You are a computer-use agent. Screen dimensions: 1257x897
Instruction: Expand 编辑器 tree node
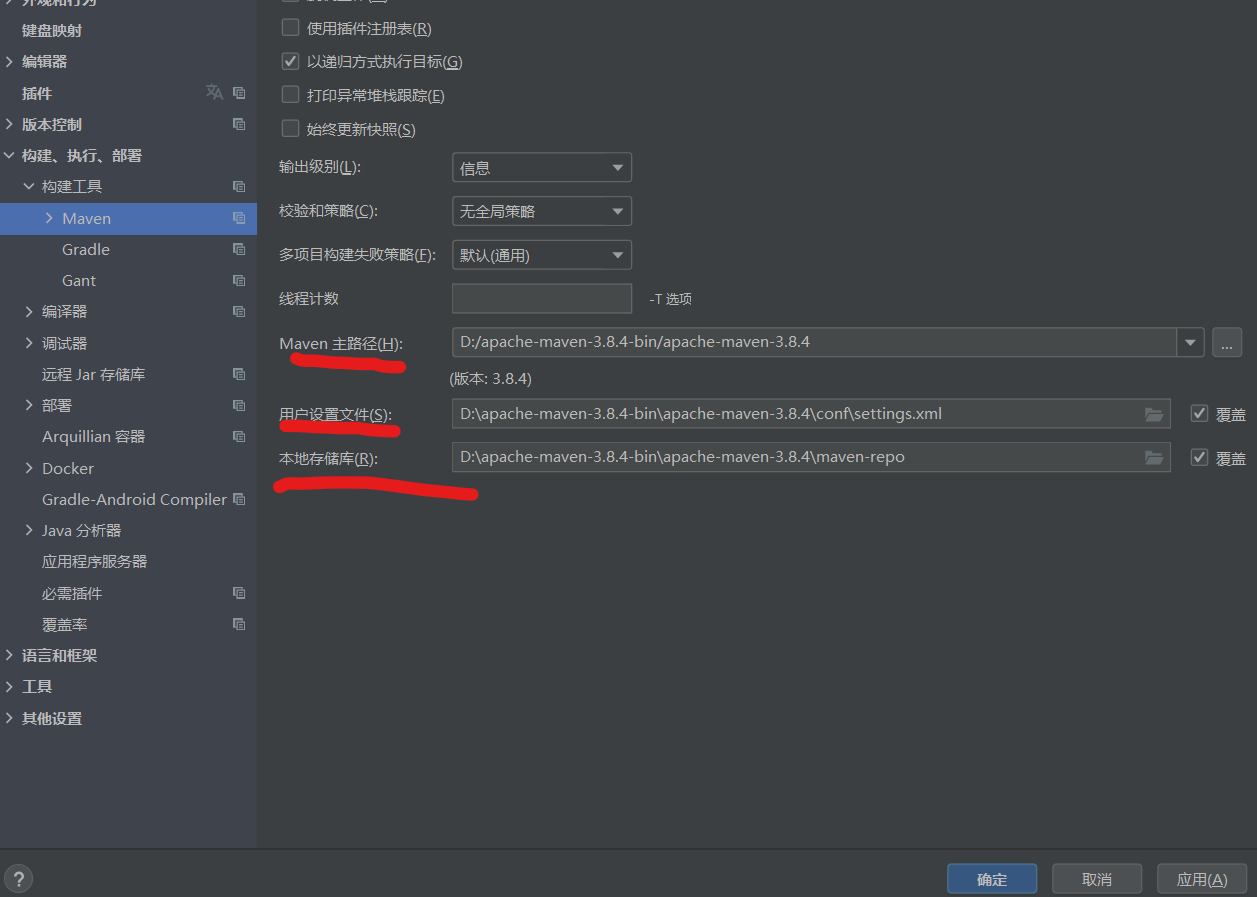coord(10,61)
